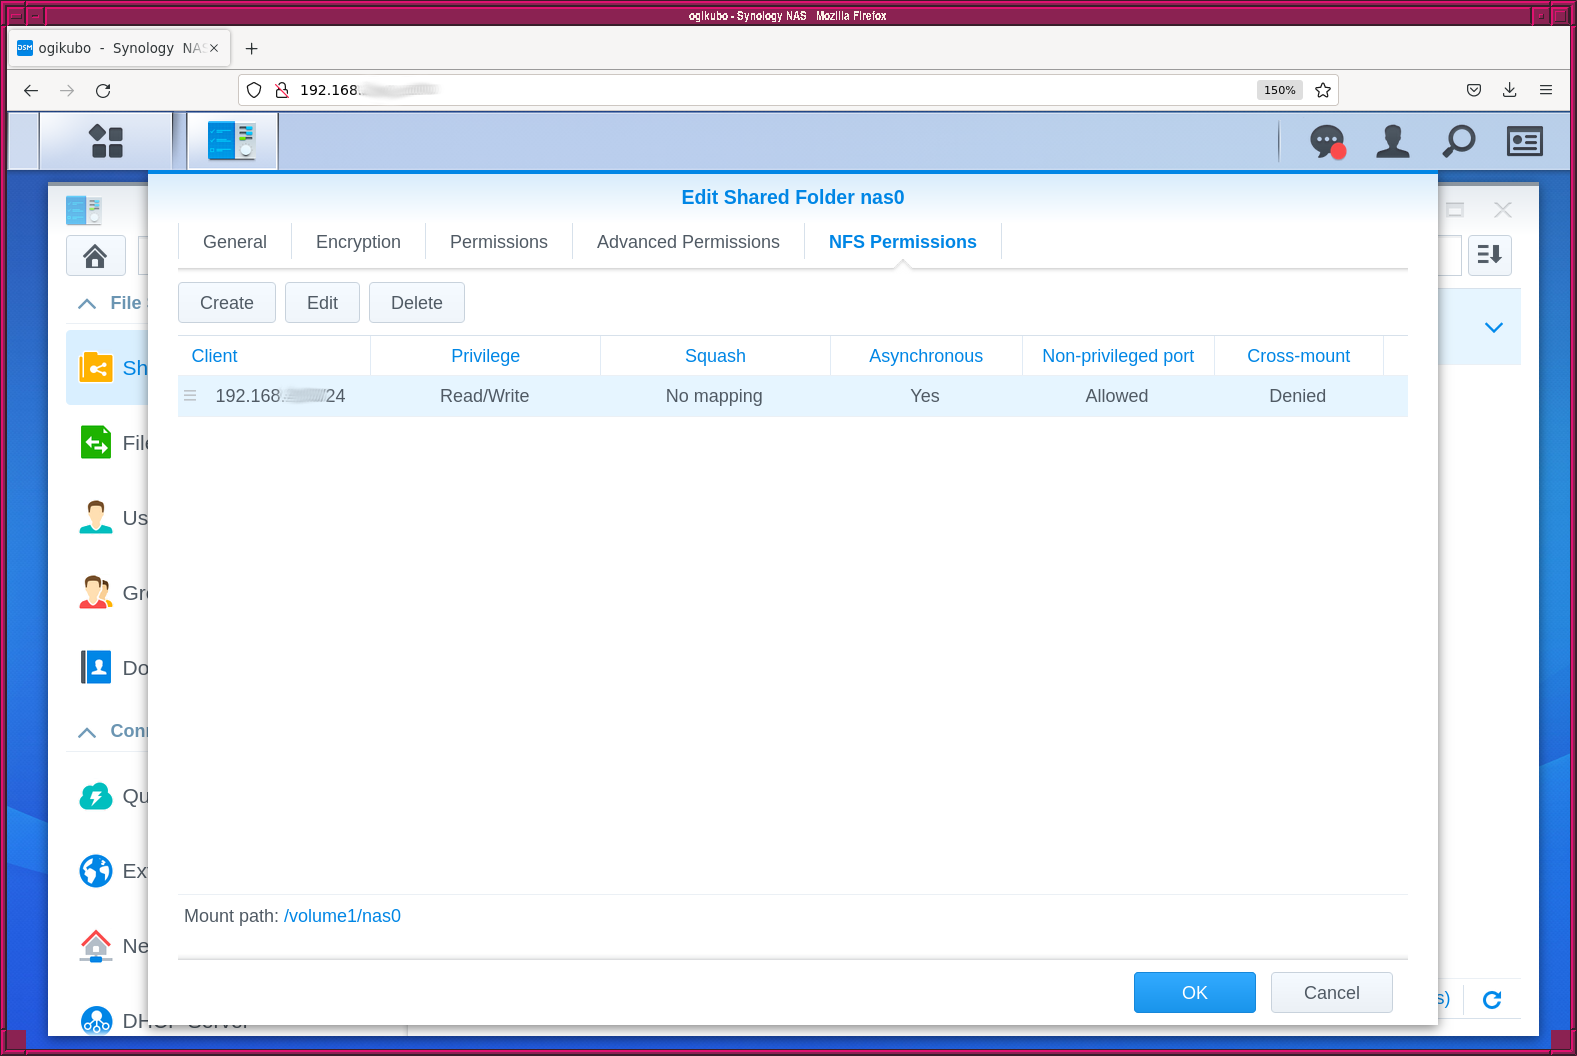This screenshot has height=1056, width=1577.
Task: Open the notifications chat bubble icon
Action: (x=1327, y=141)
